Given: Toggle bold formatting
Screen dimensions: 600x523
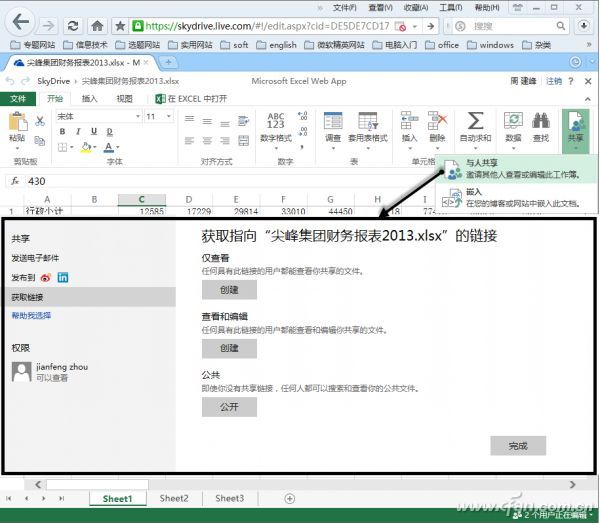Looking at the screenshot, I should coord(62,132).
